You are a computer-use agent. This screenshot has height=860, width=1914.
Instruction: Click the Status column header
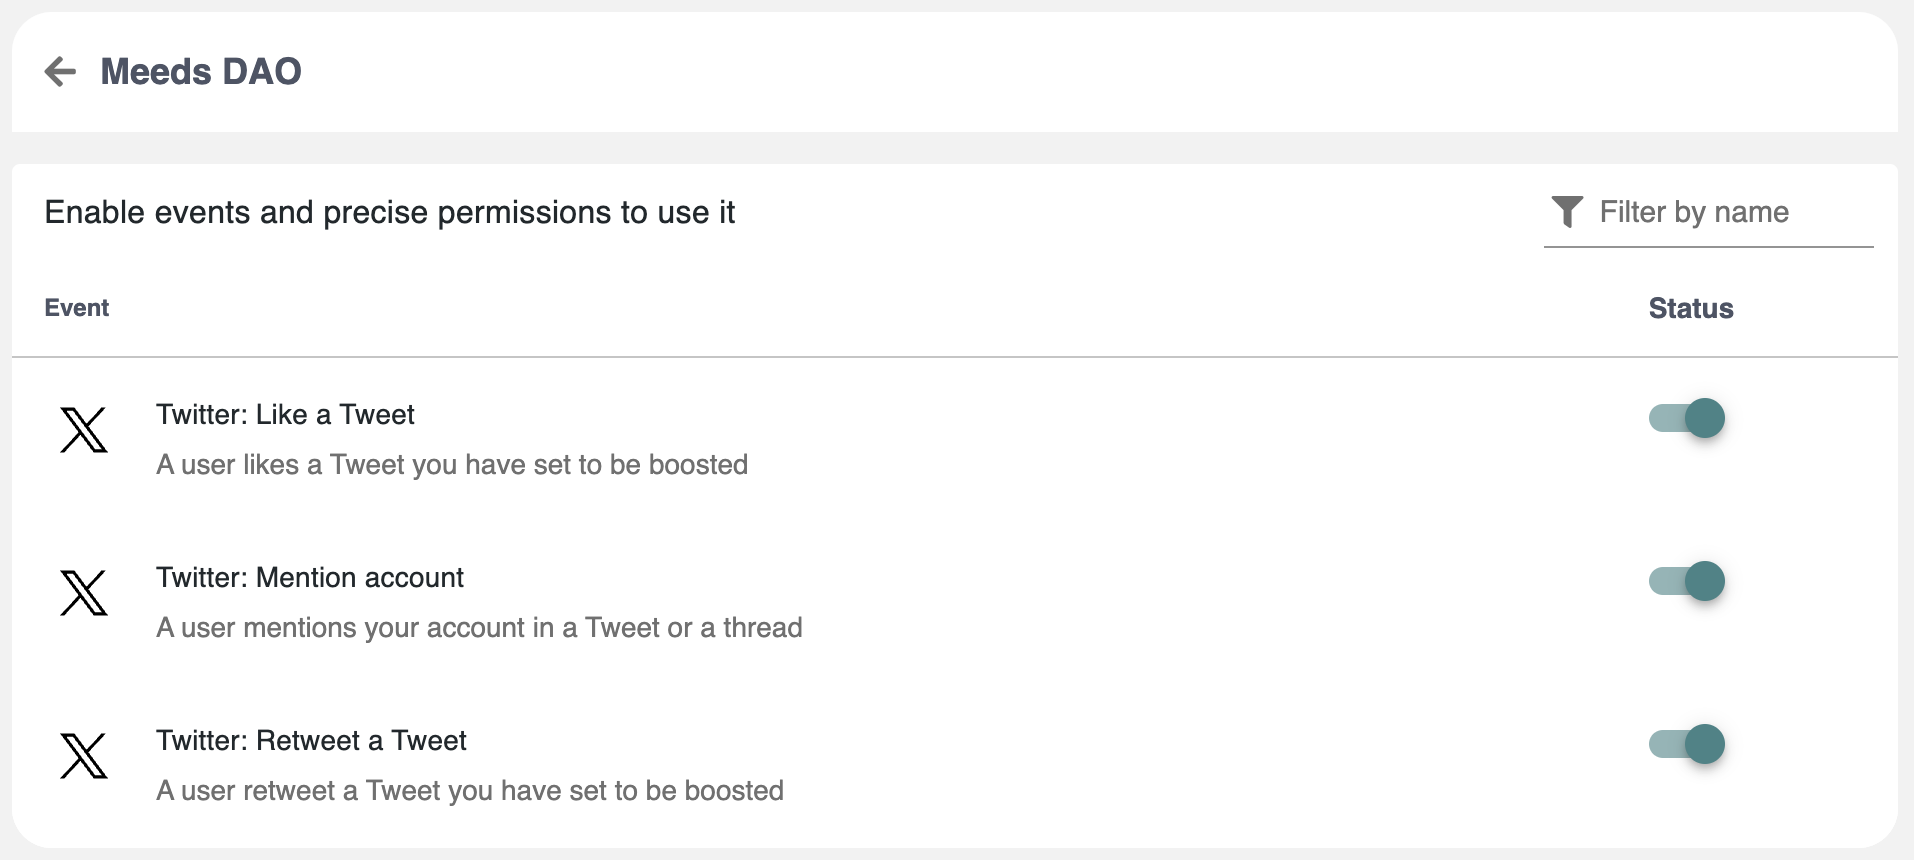tap(1690, 308)
